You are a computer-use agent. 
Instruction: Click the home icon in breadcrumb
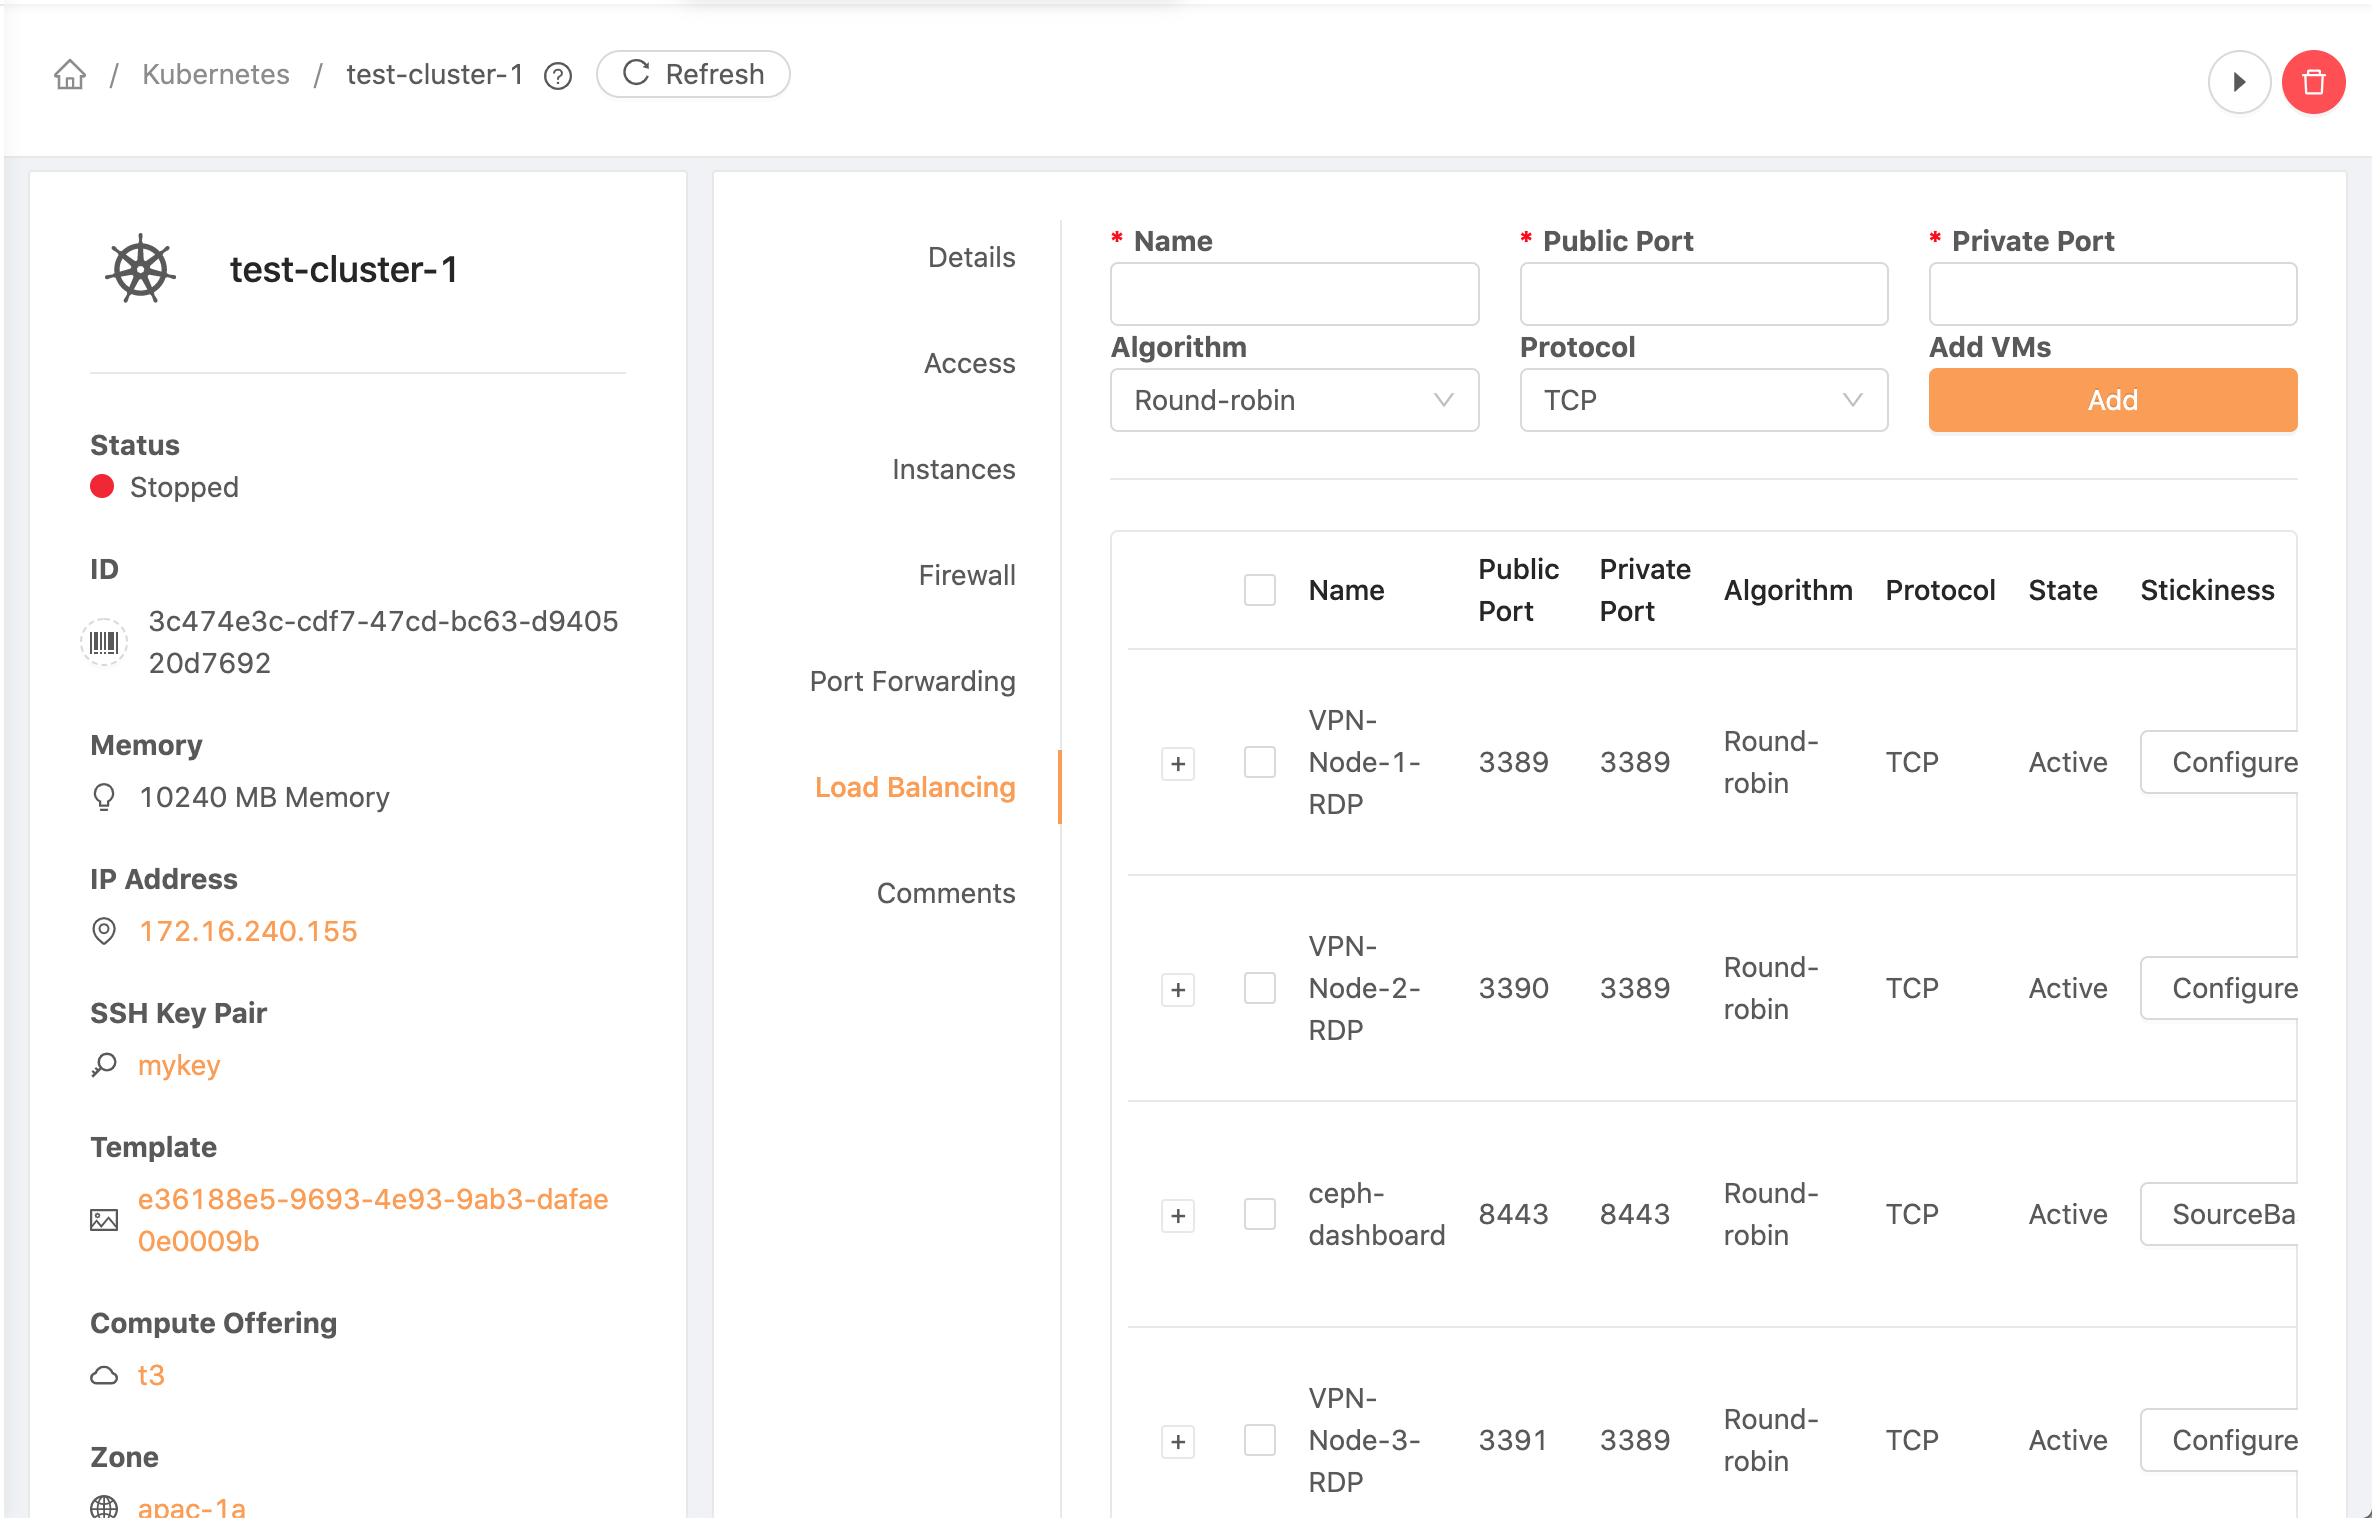click(70, 75)
